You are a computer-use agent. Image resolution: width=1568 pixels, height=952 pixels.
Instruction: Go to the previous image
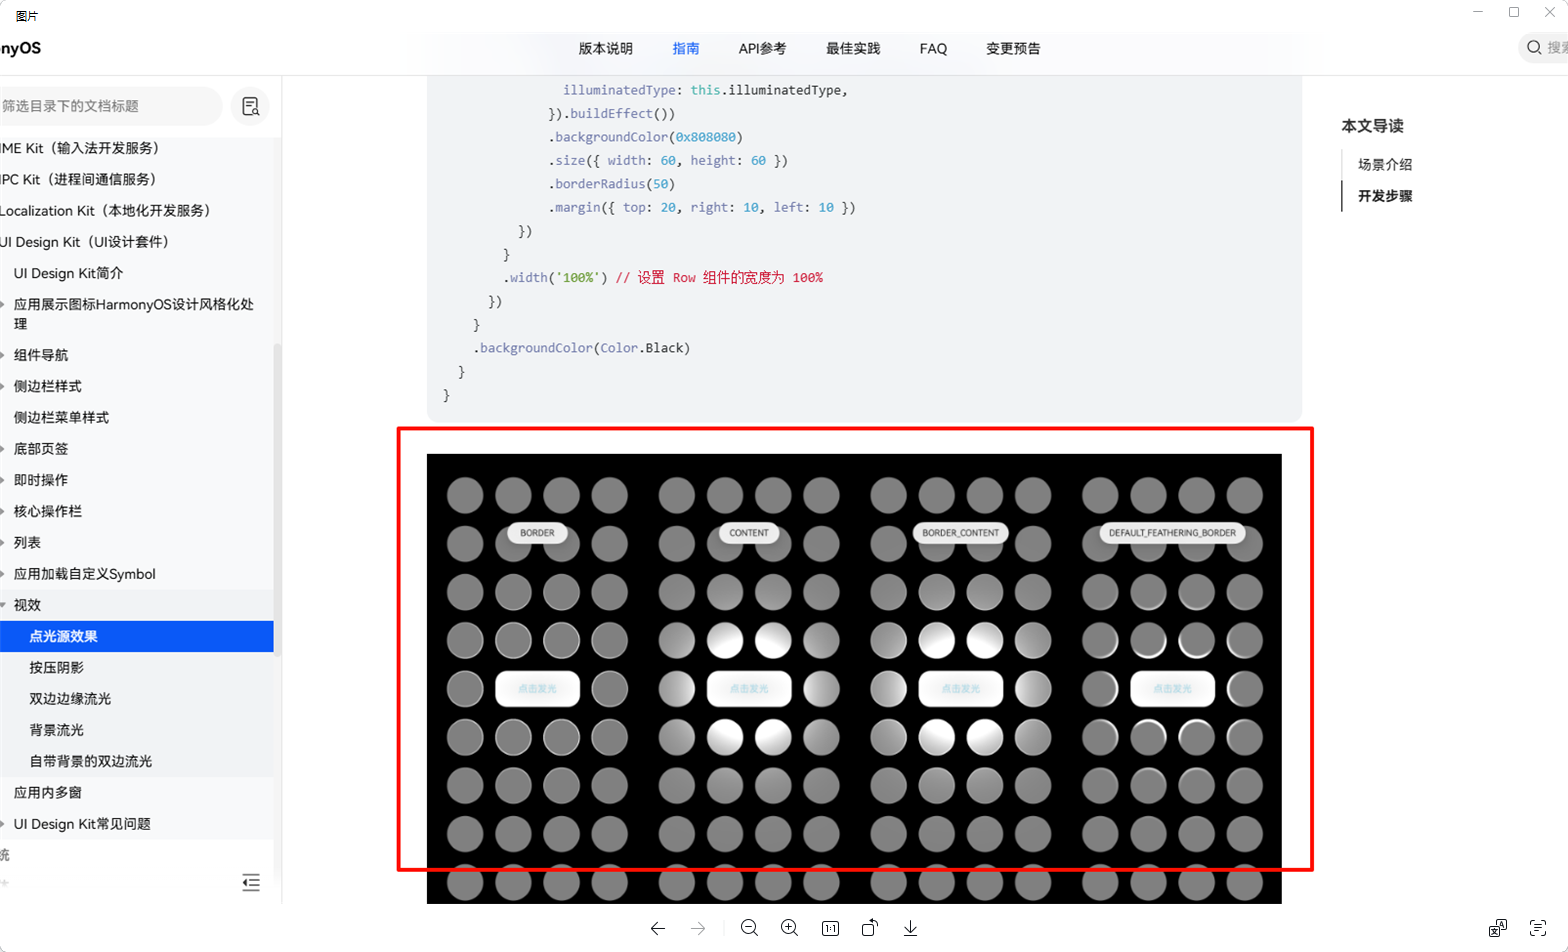click(657, 928)
